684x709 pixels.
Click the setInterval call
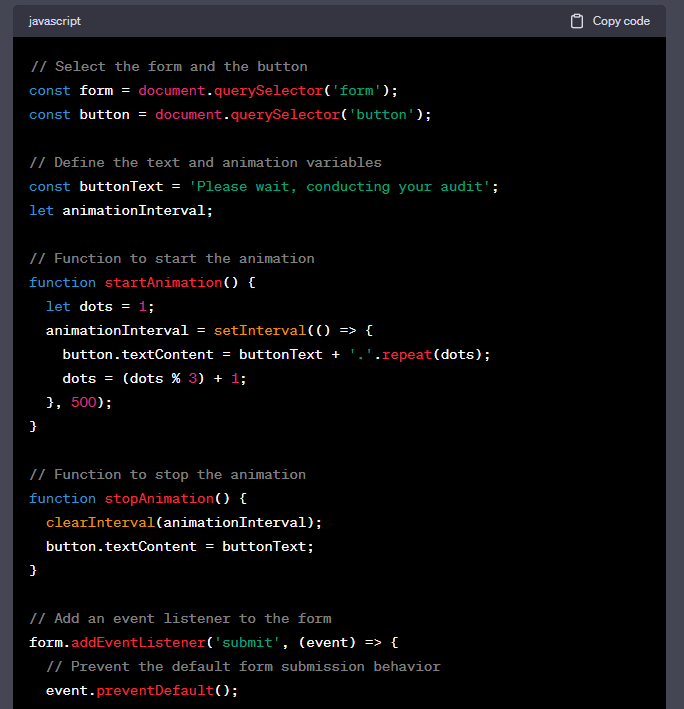pyautogui.click(x=260, y=331)
